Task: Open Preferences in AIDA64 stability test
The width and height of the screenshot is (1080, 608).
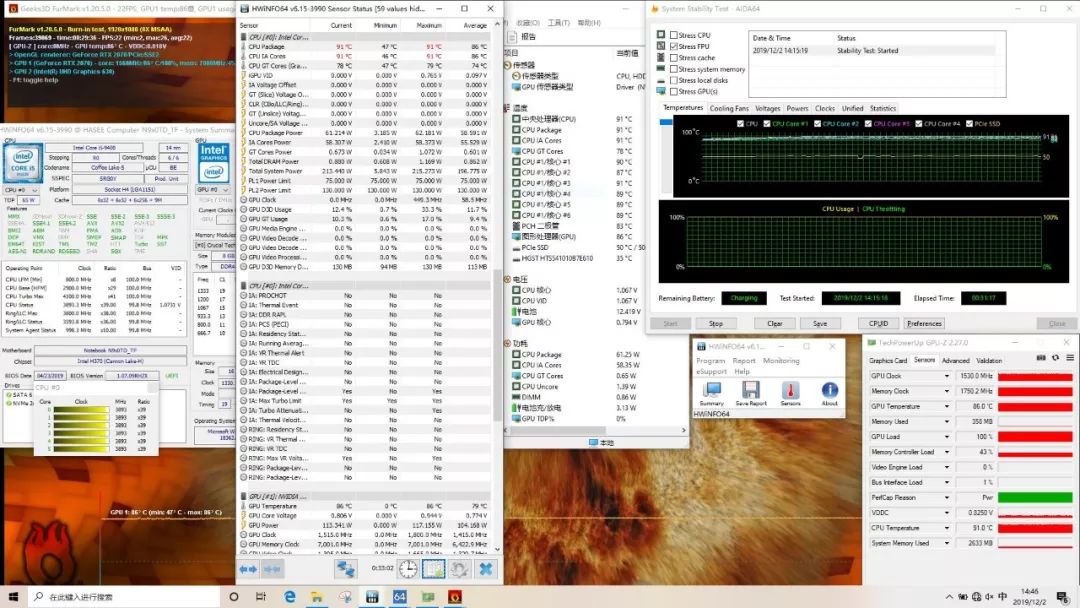Action: click(x=924, y=323)
